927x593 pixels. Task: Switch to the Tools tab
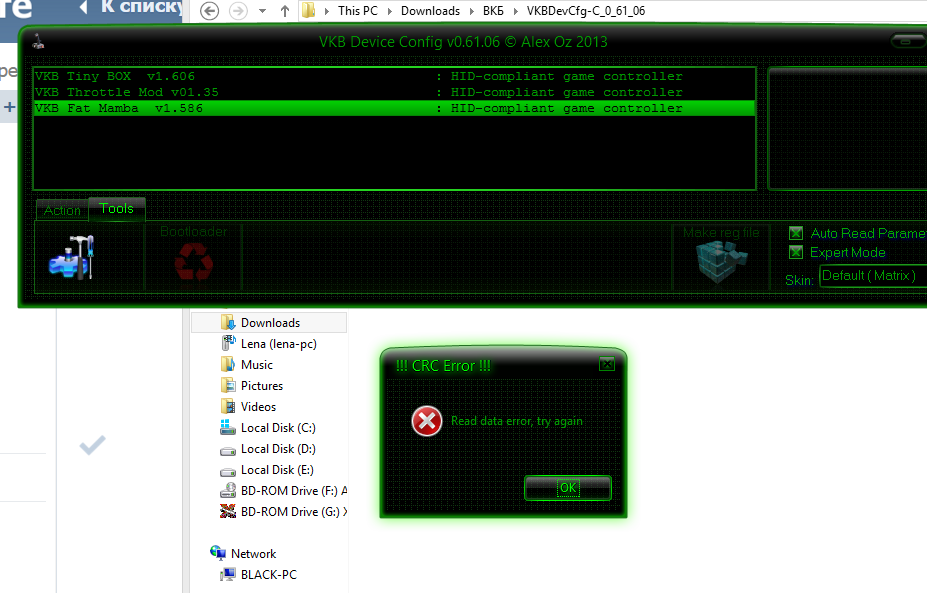pos(116,209)
